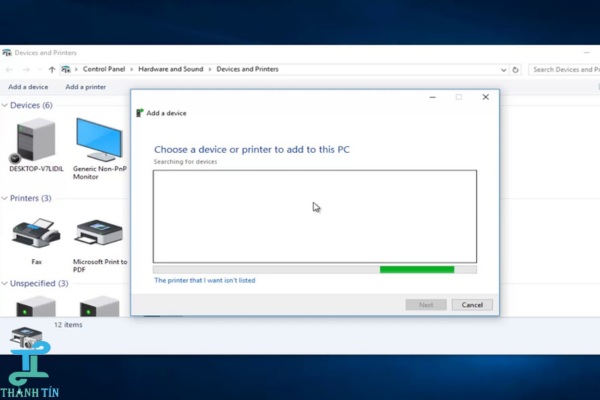The width and height of the screenshot is (600, 400).
Task: Expand the Control Panel breadcrumb chevron
Action: (x=132, y=69)
